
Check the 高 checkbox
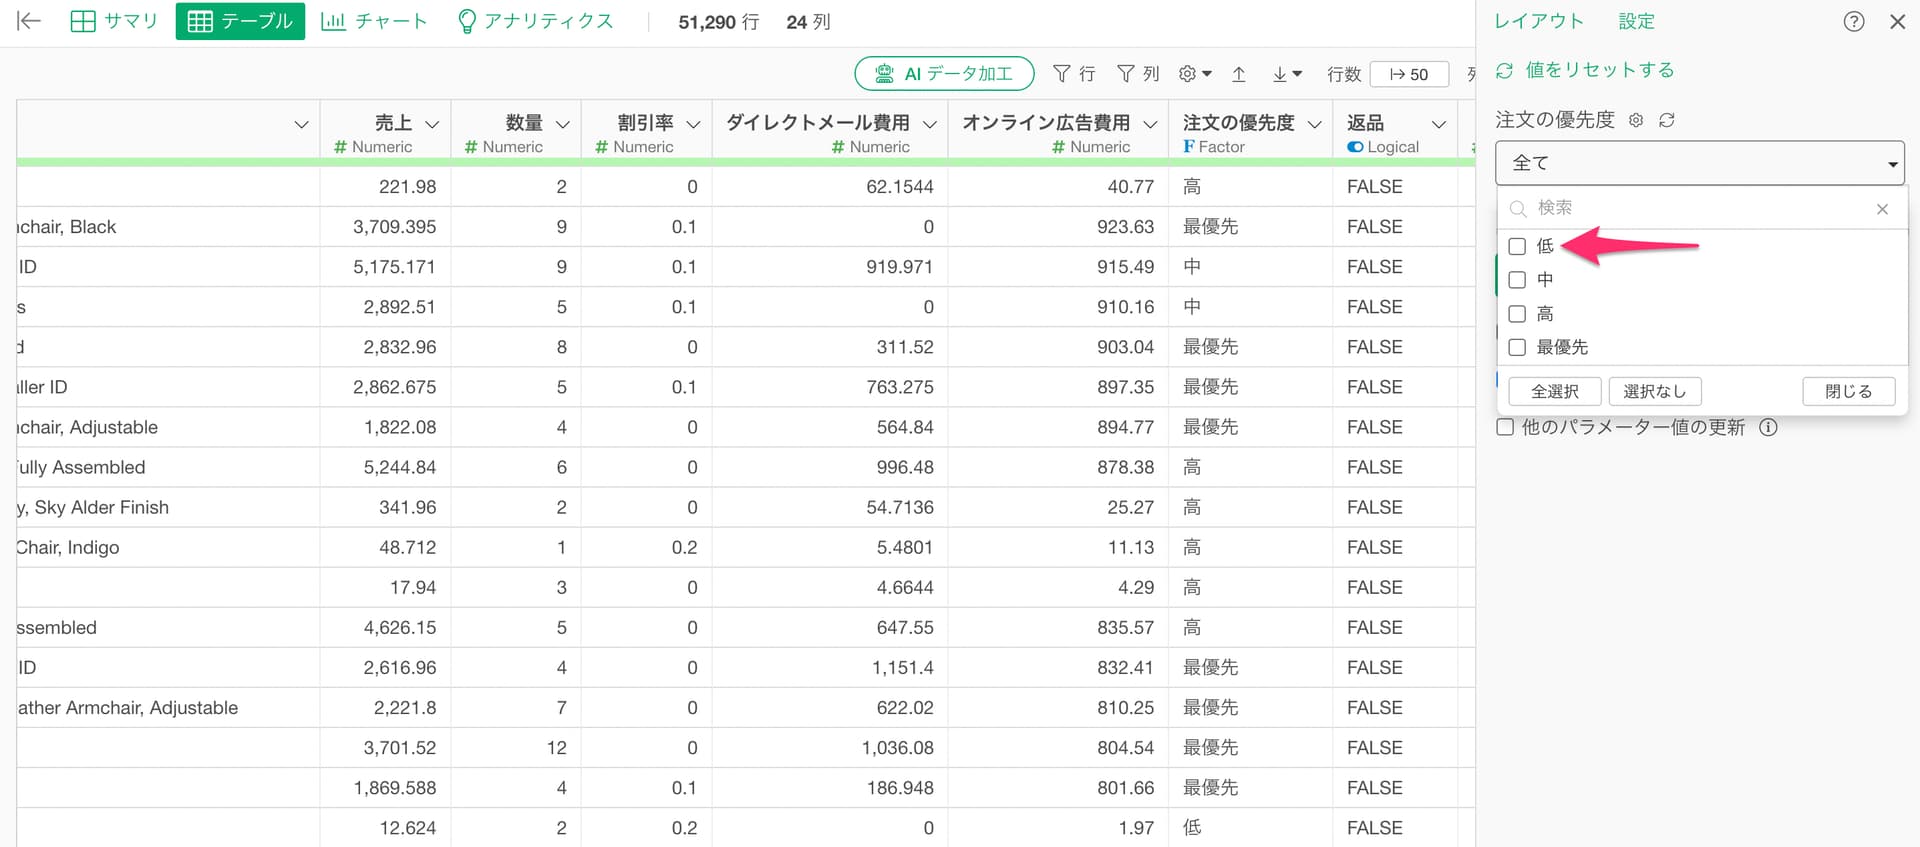1517,314
